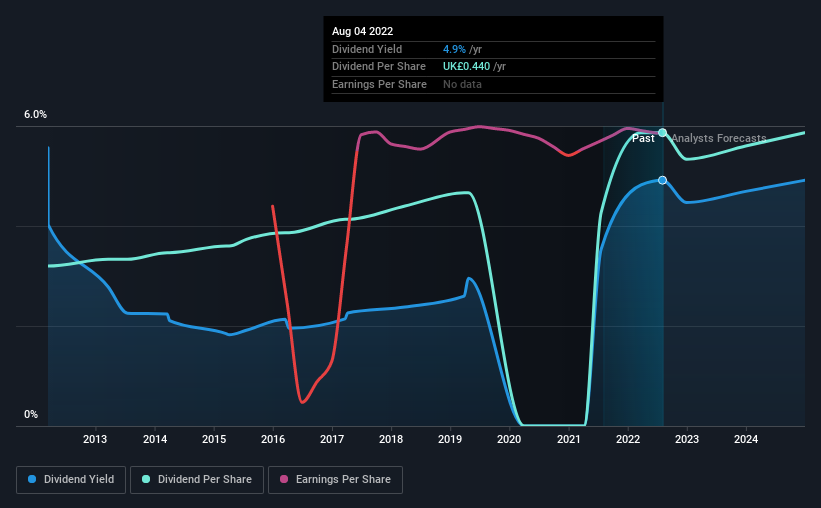Toggle the Dividend Per Share legend button
This screenshot has height=508, width=821.
(x=197, y=480)
